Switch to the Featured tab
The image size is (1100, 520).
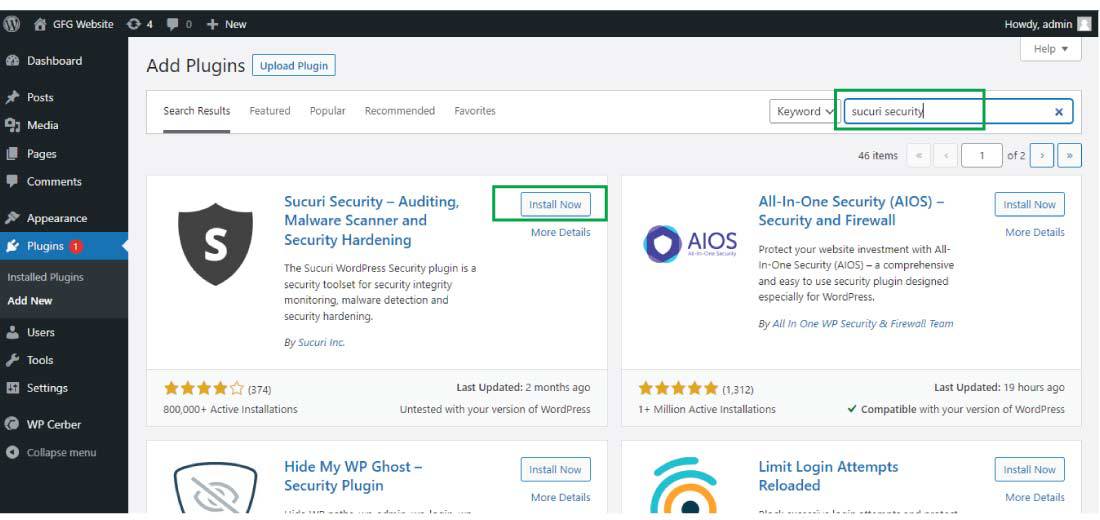point(270,111)
